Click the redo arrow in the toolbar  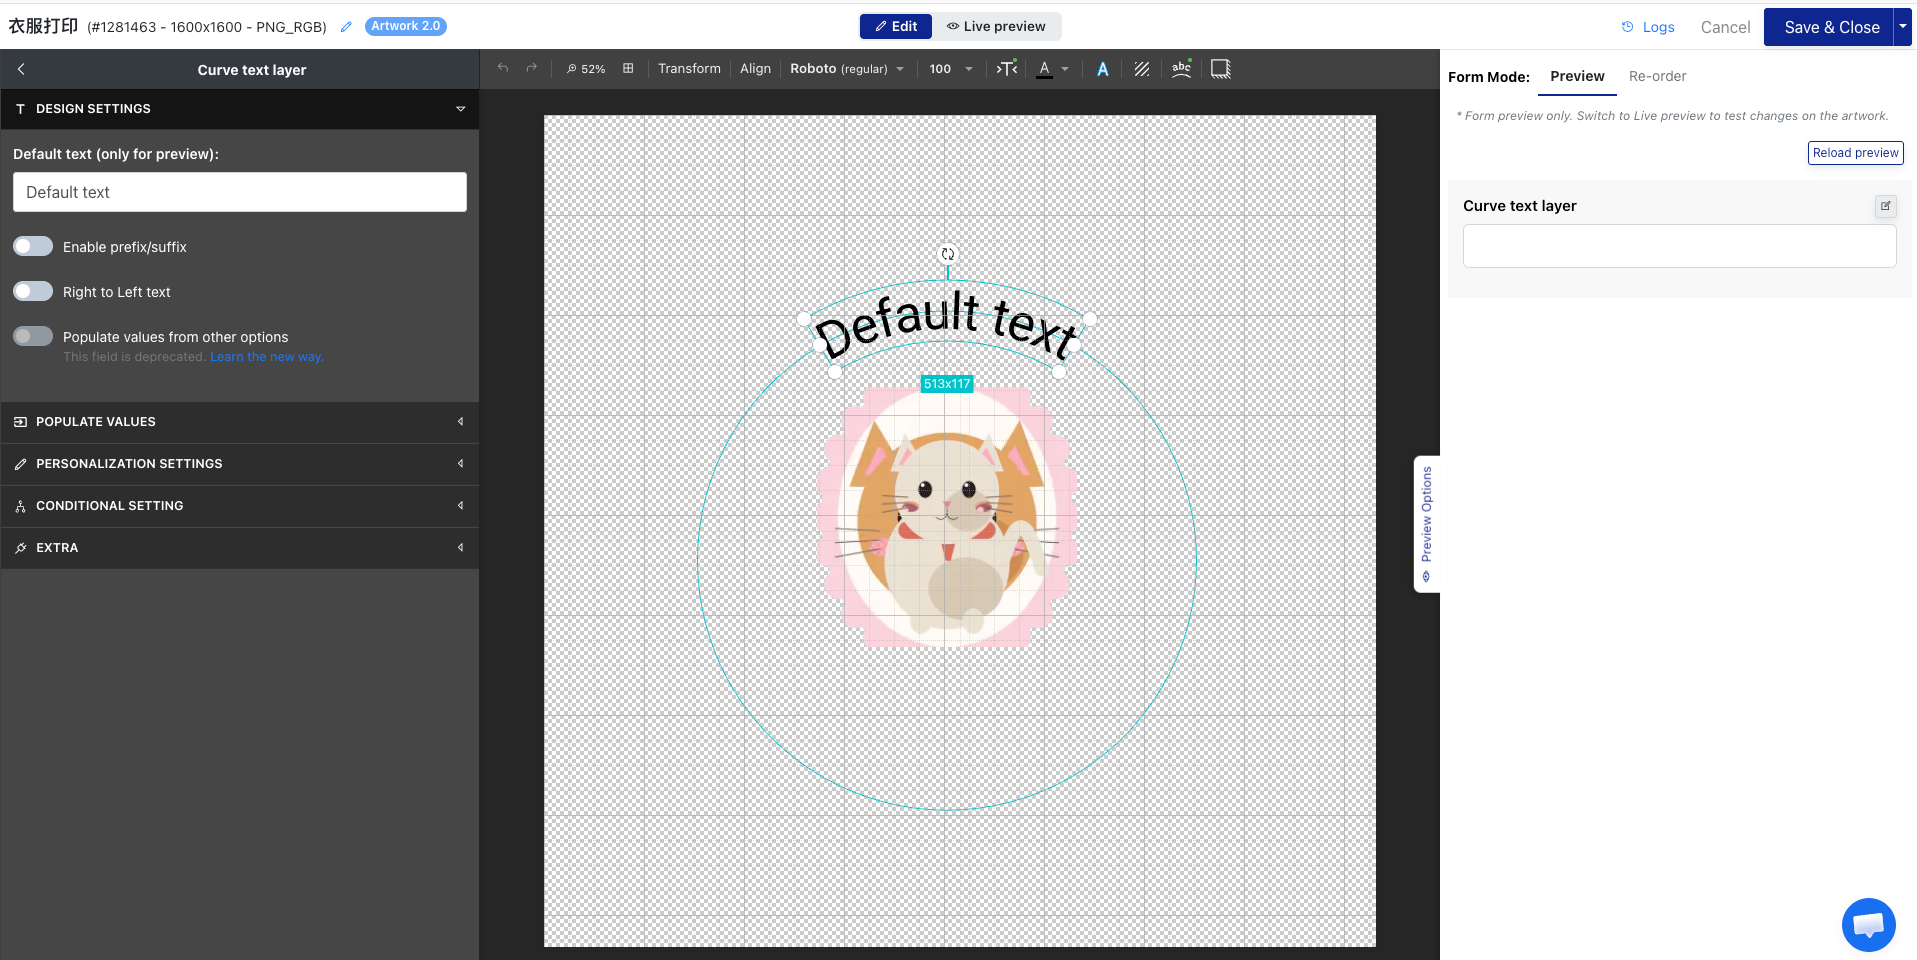pos(532,68)
